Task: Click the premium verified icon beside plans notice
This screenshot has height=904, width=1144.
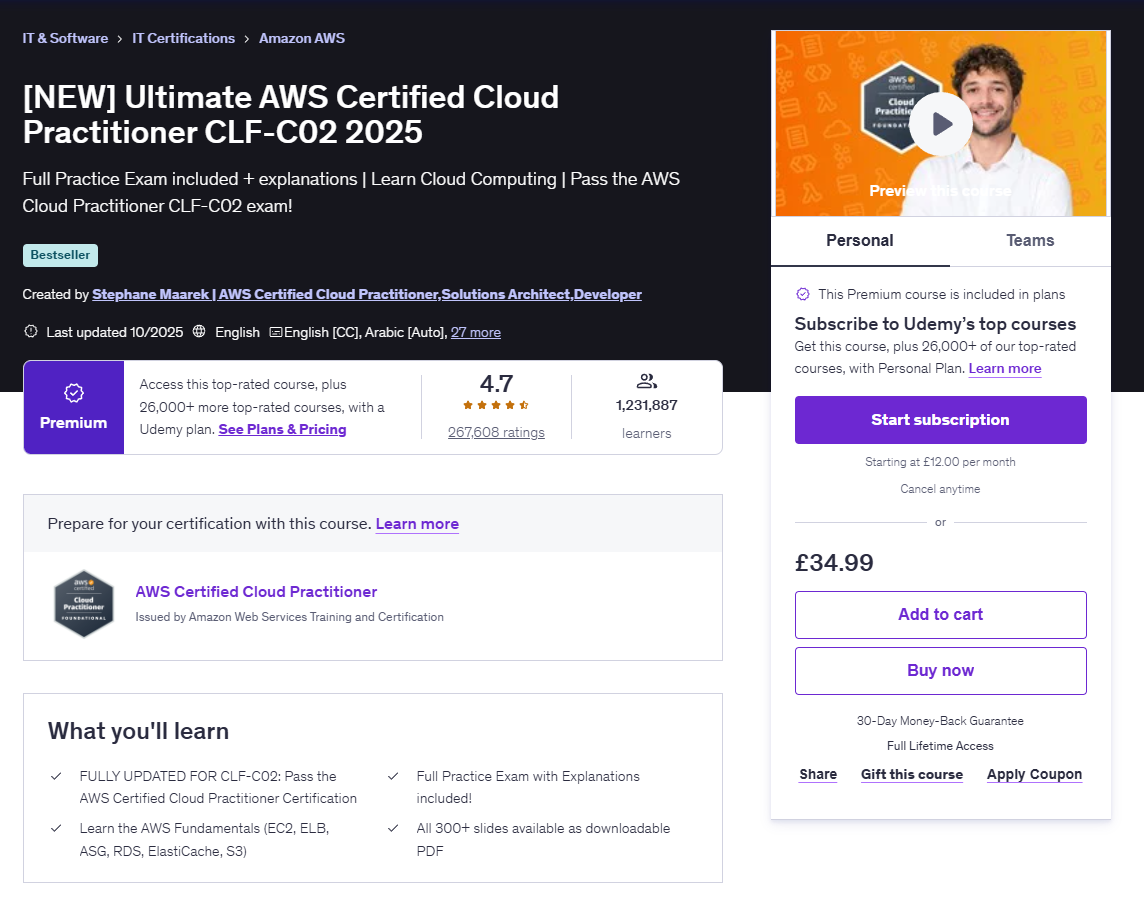Action: pos(803,294)
